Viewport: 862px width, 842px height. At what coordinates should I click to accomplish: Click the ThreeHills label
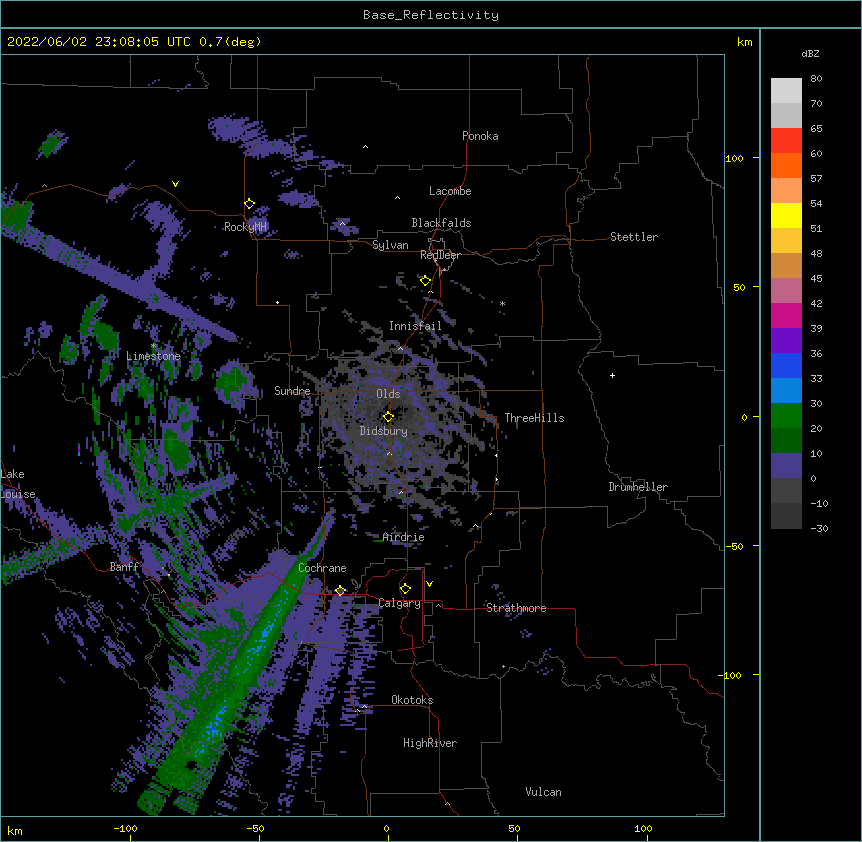(x=534, y=418)
